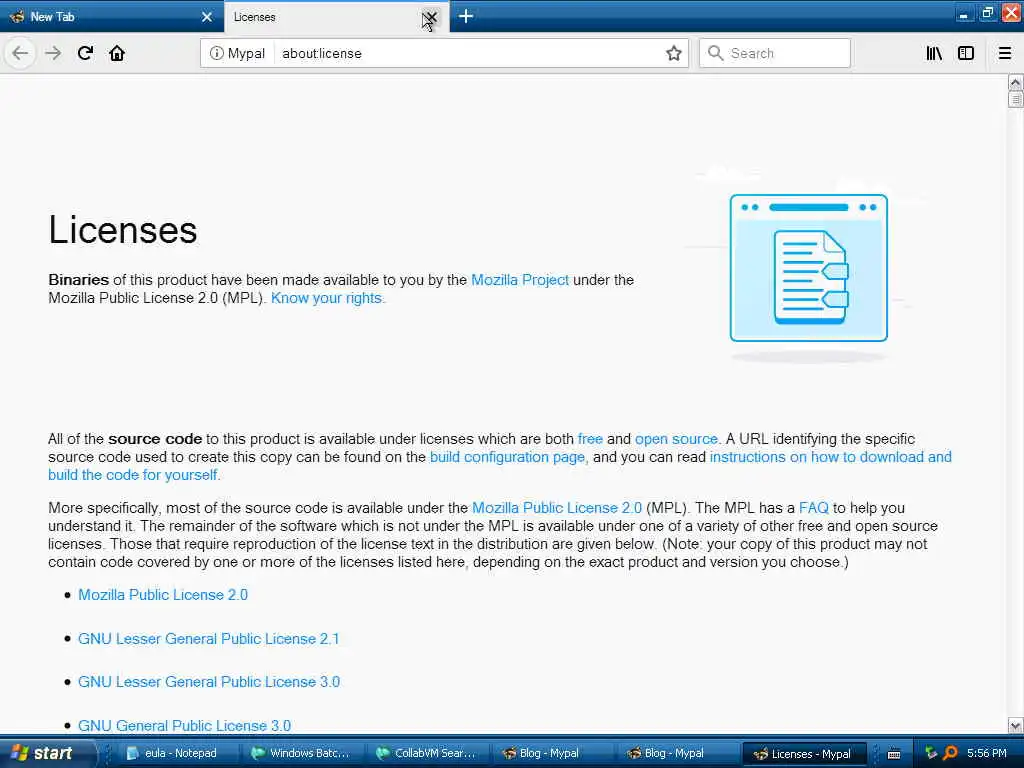The width and height of the screenshot is (1024, 768).
Task: Click the vertical scrollbar thumb
Action: click(1016, 99)
